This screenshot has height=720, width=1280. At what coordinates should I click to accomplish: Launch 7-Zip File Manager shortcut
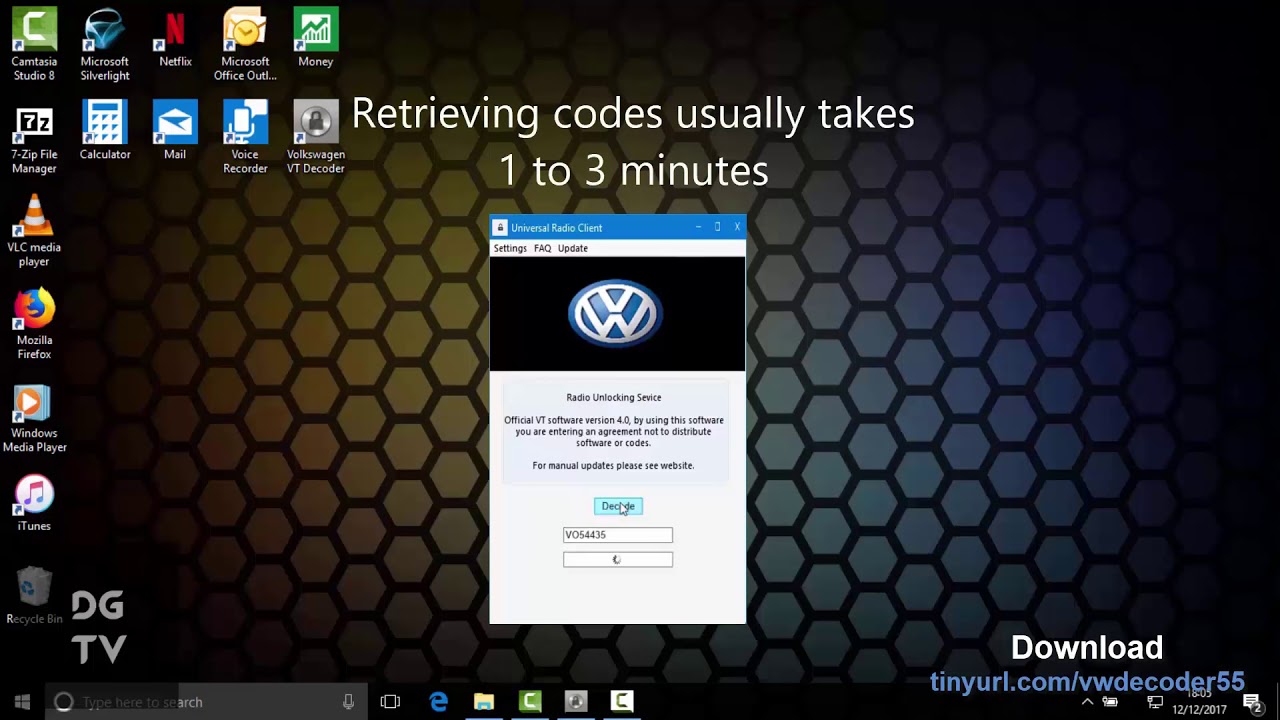coord(34,138)
